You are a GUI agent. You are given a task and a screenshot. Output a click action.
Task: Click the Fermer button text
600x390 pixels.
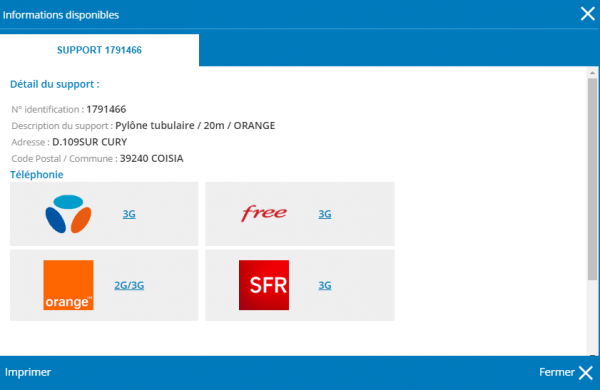tap(557, 372)
